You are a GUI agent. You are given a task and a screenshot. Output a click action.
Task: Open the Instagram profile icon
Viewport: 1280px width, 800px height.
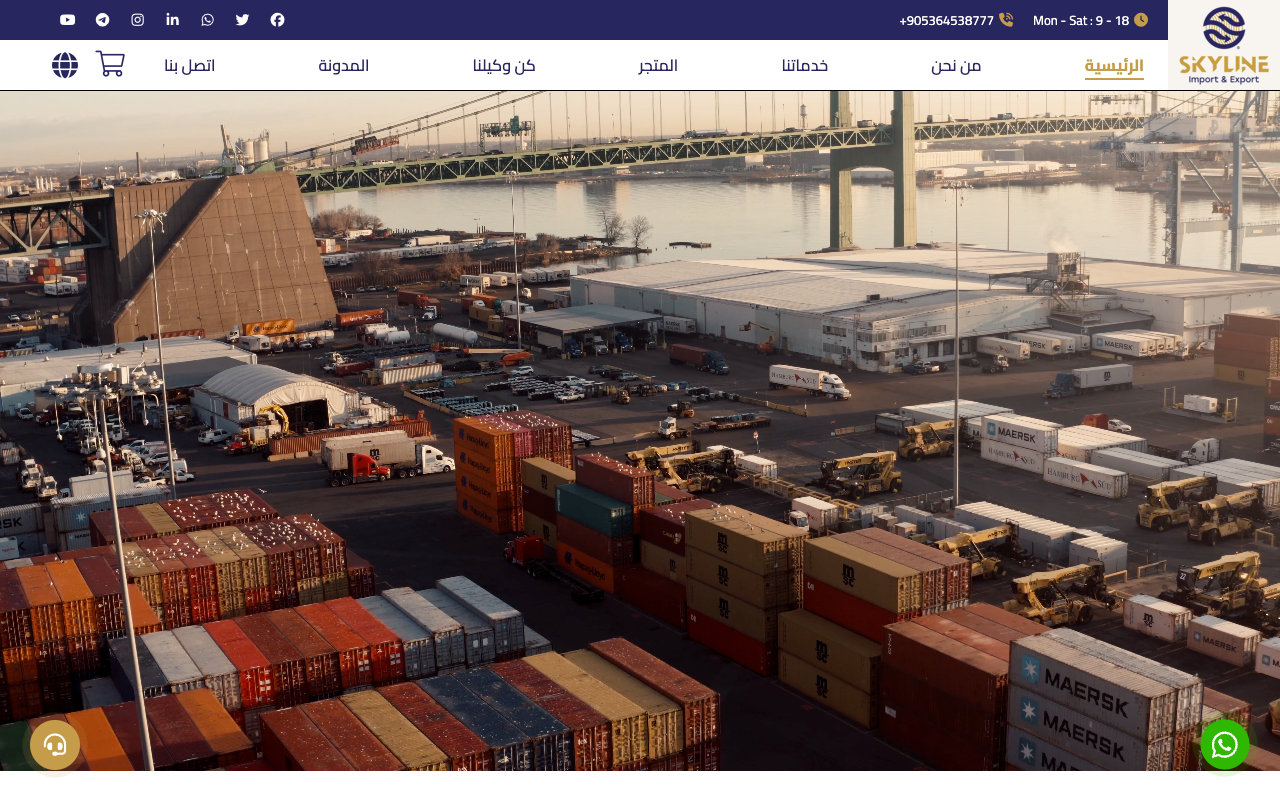coord(137,20)
